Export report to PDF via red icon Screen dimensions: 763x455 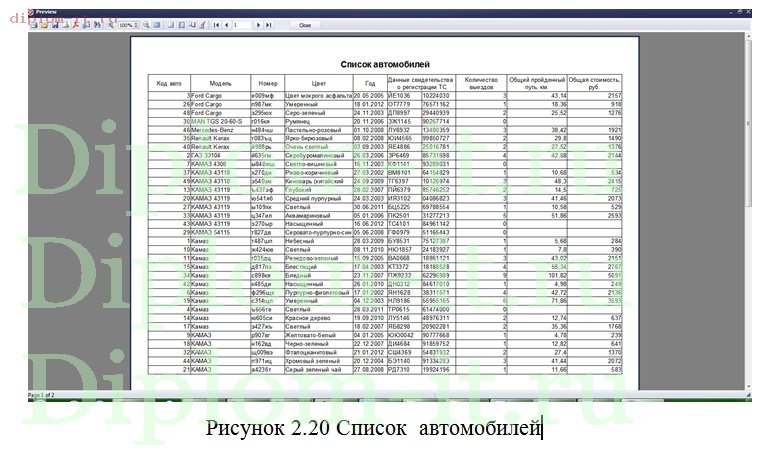click(75, 25)
